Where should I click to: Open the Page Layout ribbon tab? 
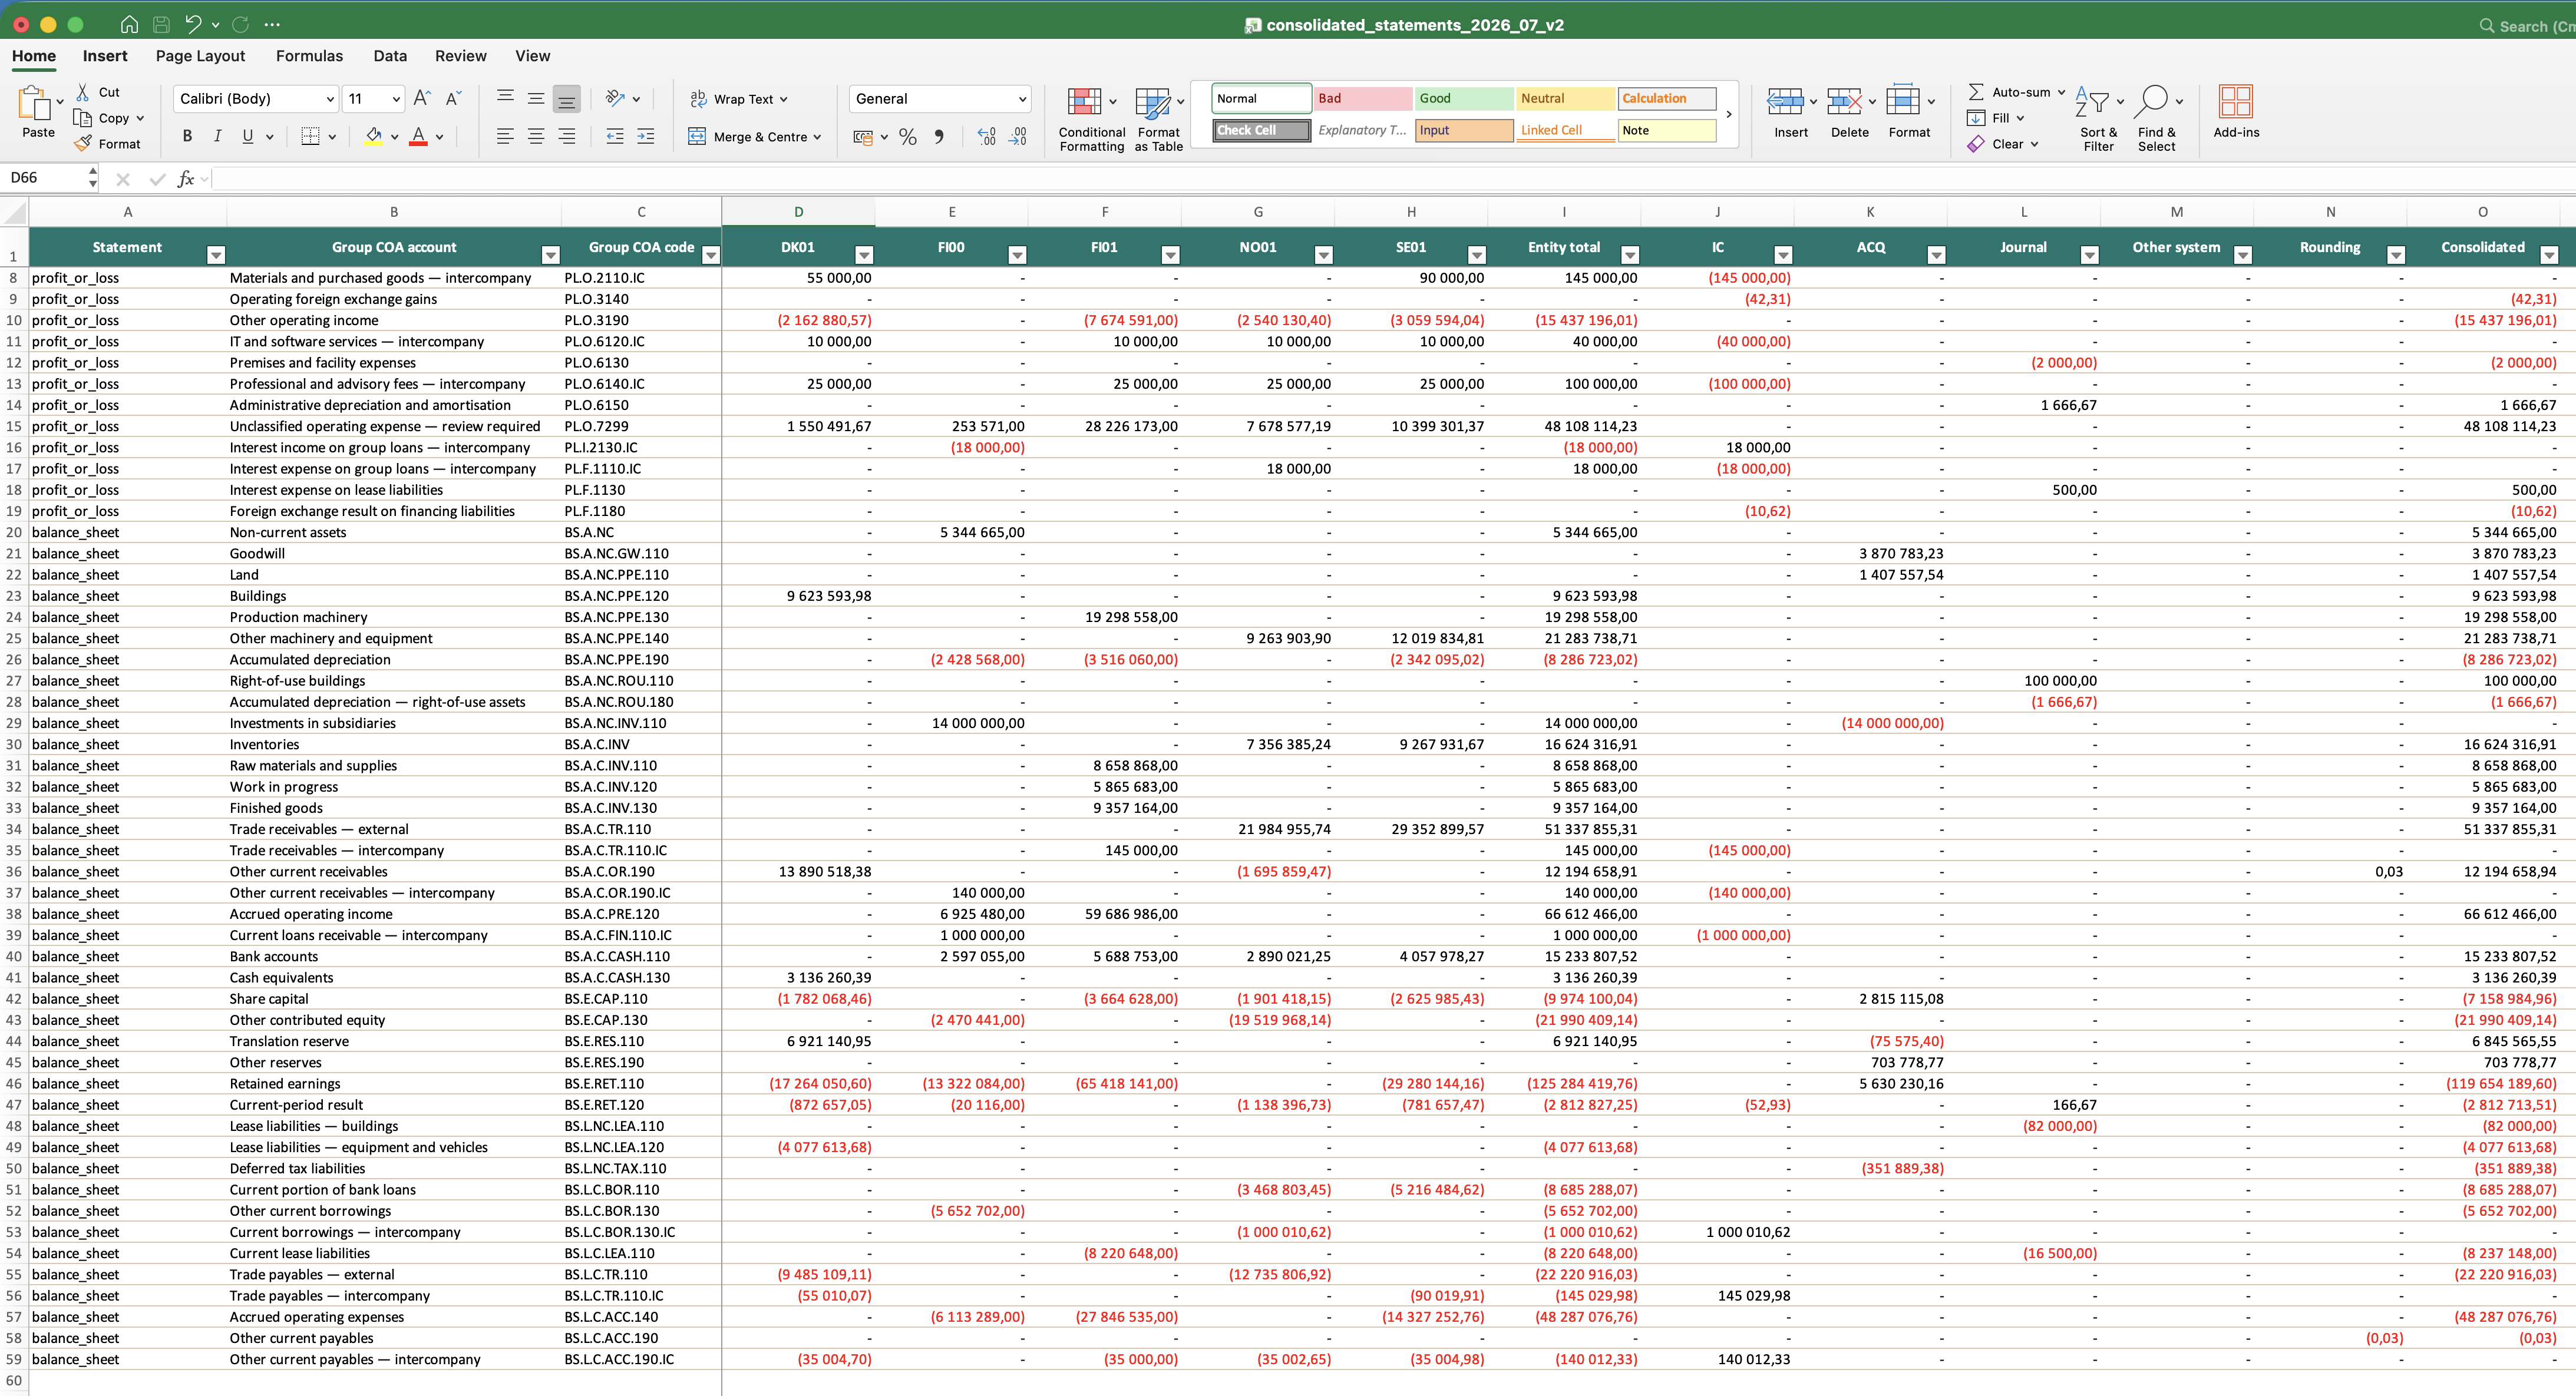pos(200,56)
